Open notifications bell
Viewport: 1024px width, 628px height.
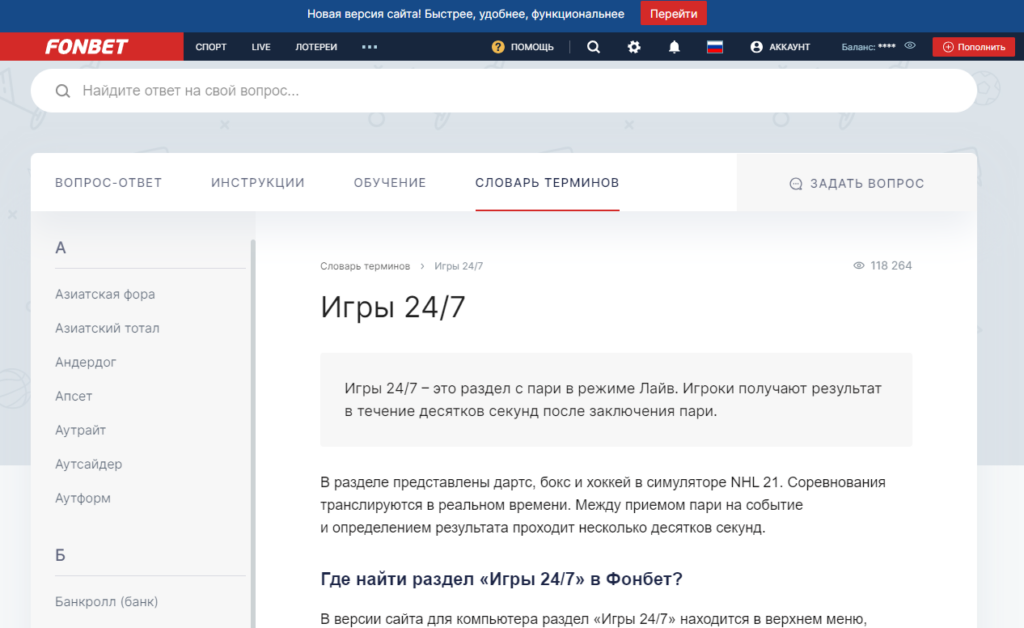(x=674, y=47)
